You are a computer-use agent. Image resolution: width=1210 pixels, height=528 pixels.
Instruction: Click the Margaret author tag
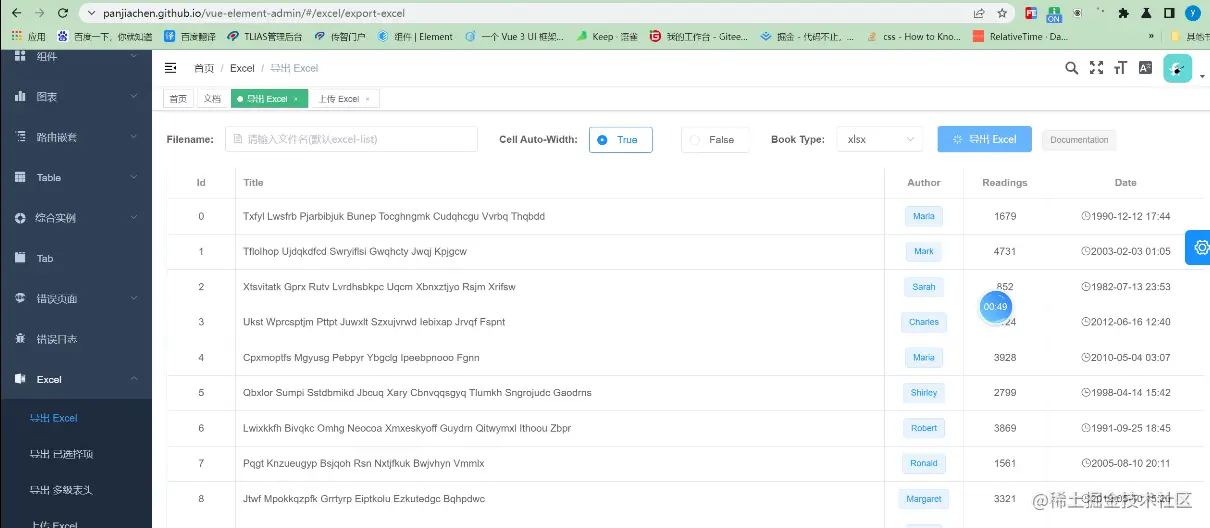coord(923,498)
